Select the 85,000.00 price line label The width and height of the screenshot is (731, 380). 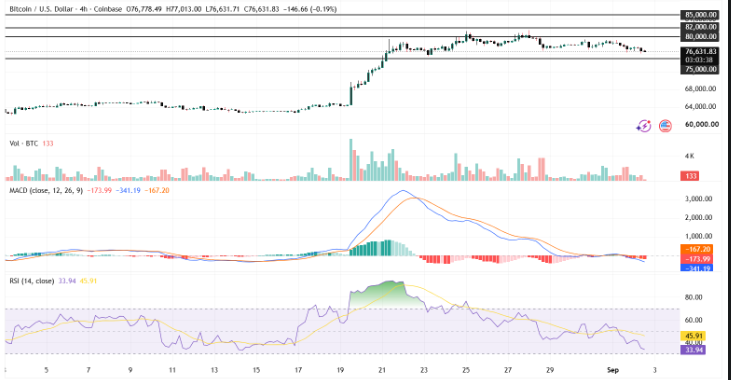click(700, 15)
